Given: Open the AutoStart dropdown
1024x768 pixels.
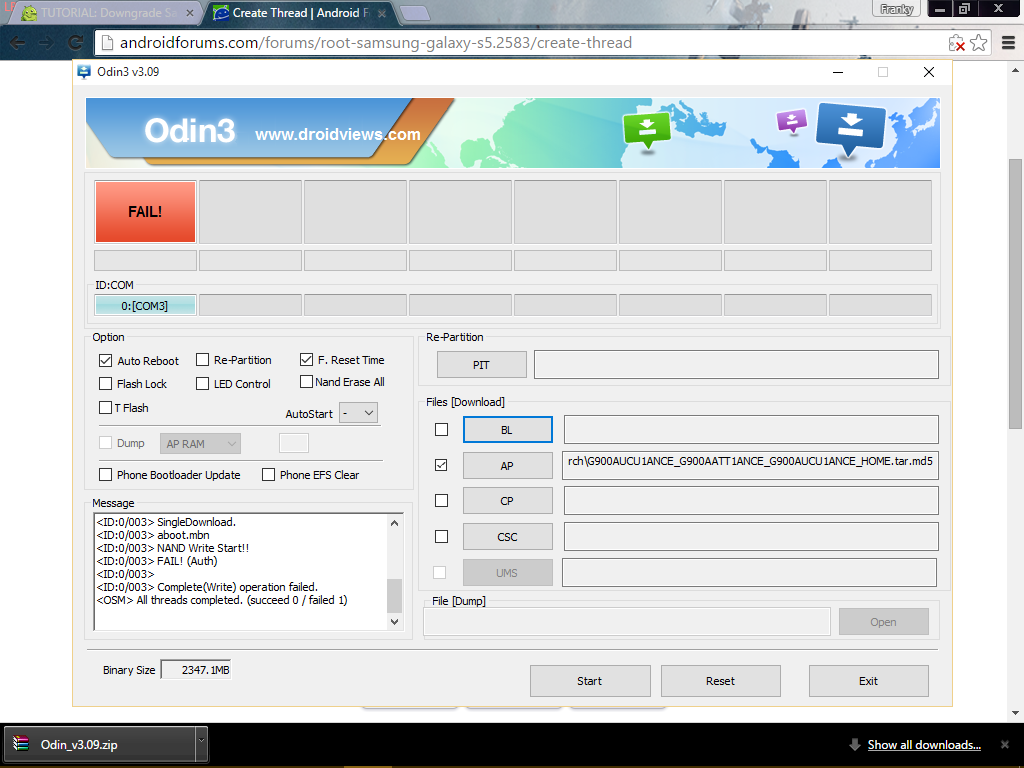Looking at the screenshot, I should pyautogui.click(x=359, y=413).
